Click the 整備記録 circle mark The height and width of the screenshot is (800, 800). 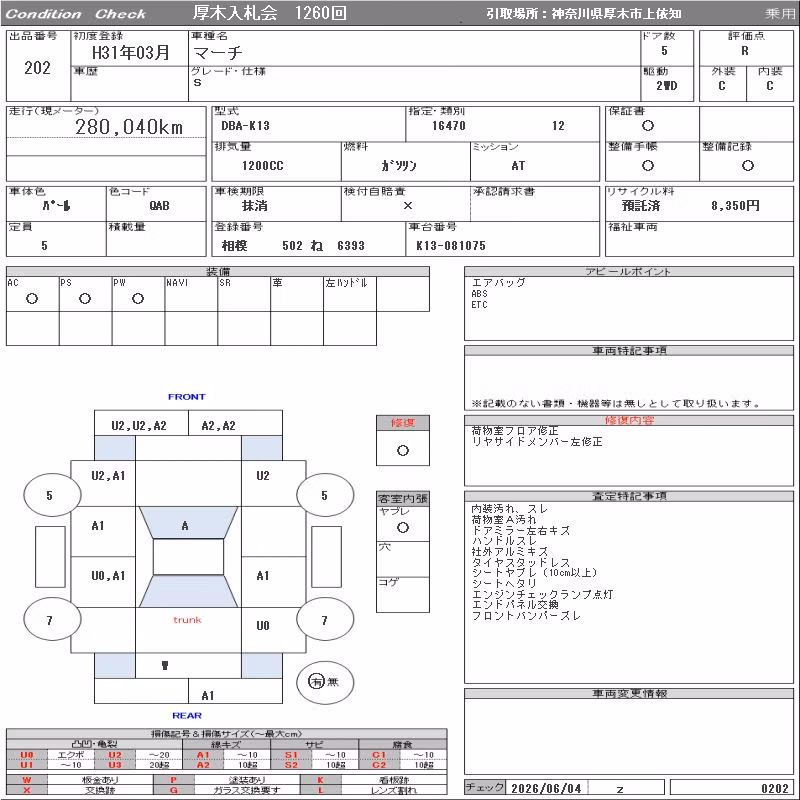click(x=747, y=165)
